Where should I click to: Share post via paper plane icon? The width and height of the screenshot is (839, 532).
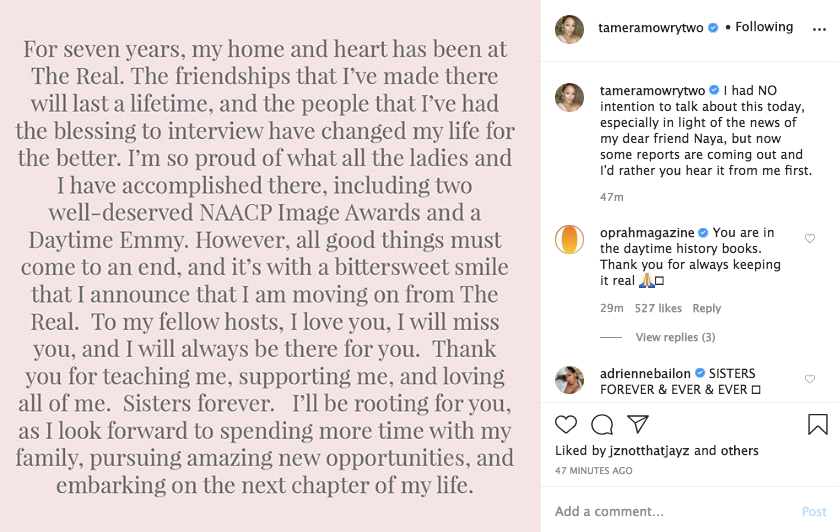[x=638, y=424]
